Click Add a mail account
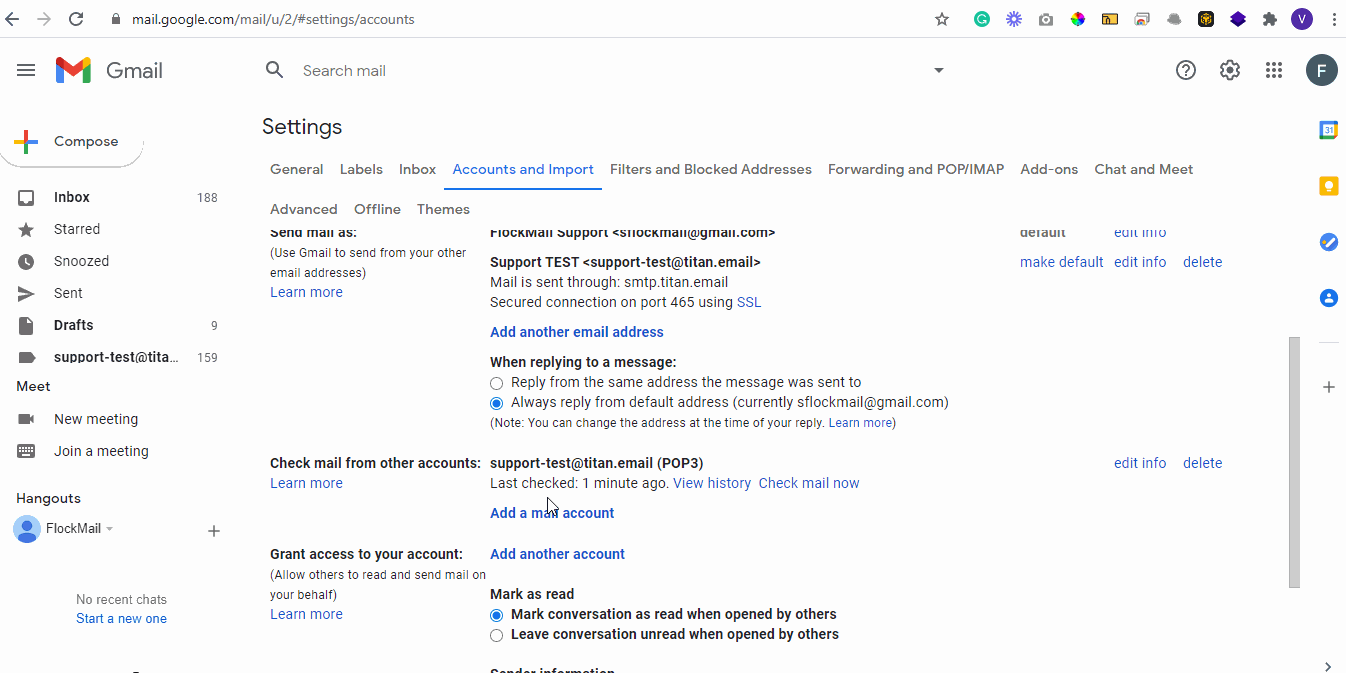The width and height of the screenshot is (1346, 673). point(552,513)
